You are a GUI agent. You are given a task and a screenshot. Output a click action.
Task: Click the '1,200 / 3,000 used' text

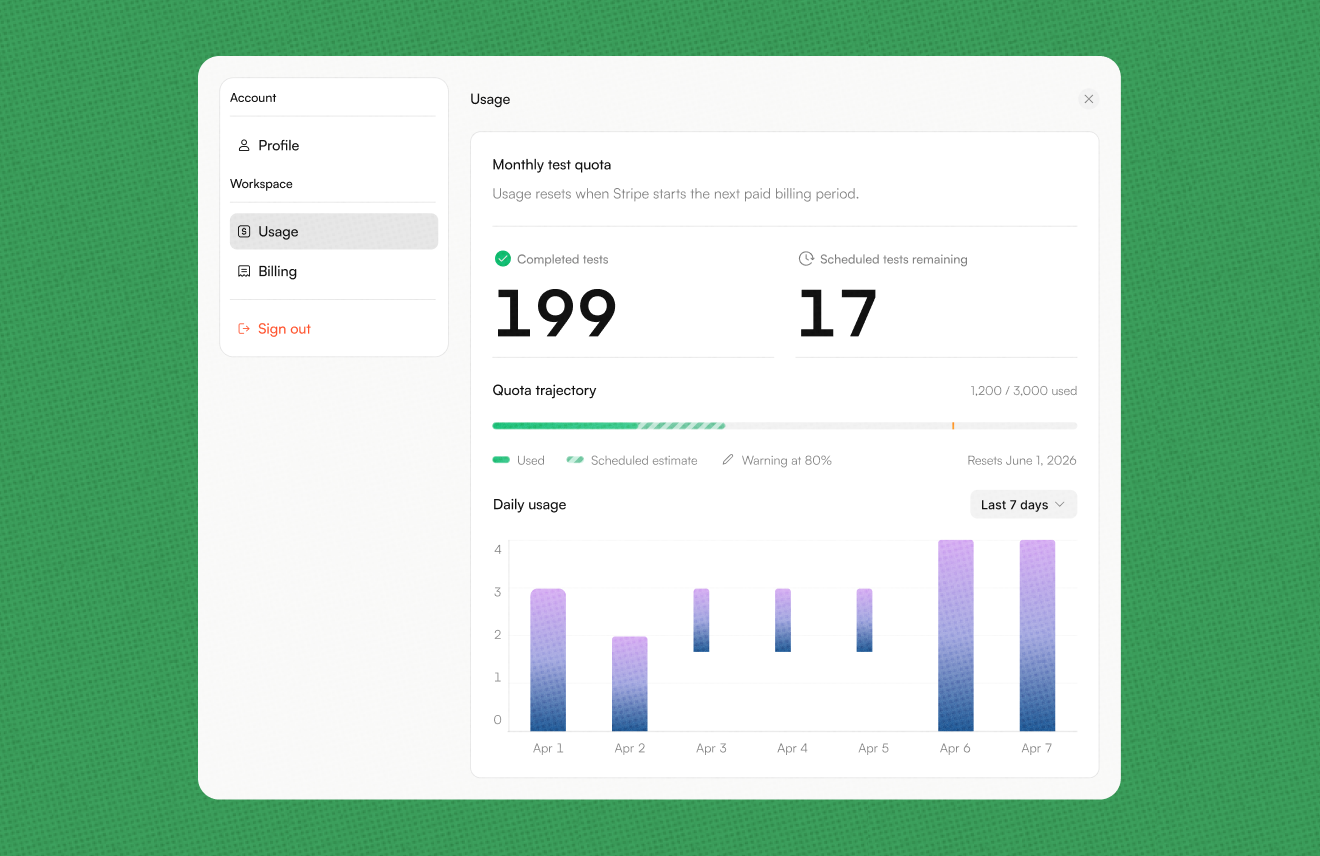click(x=1023, y=391)
